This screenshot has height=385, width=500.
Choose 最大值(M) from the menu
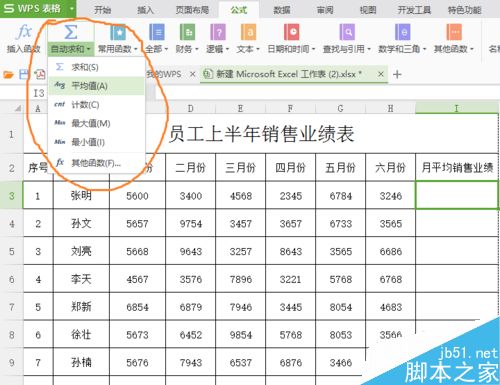(x=97, y=123)
